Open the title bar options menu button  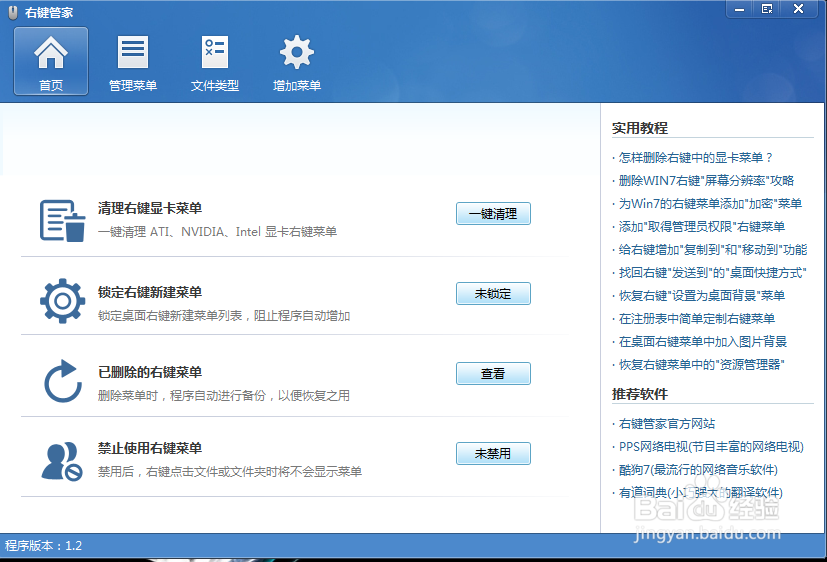tap(767, 9)
